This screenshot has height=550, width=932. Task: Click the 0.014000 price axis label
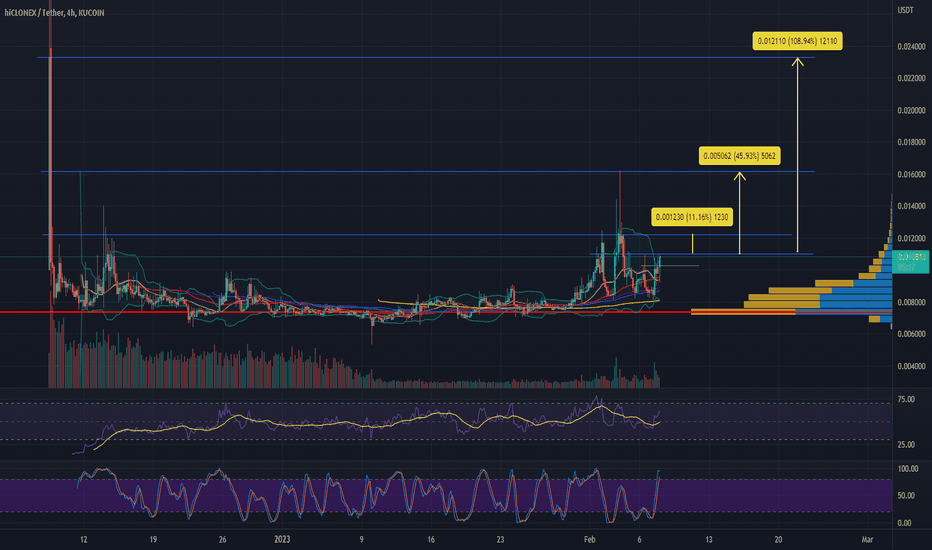(911, 206)
